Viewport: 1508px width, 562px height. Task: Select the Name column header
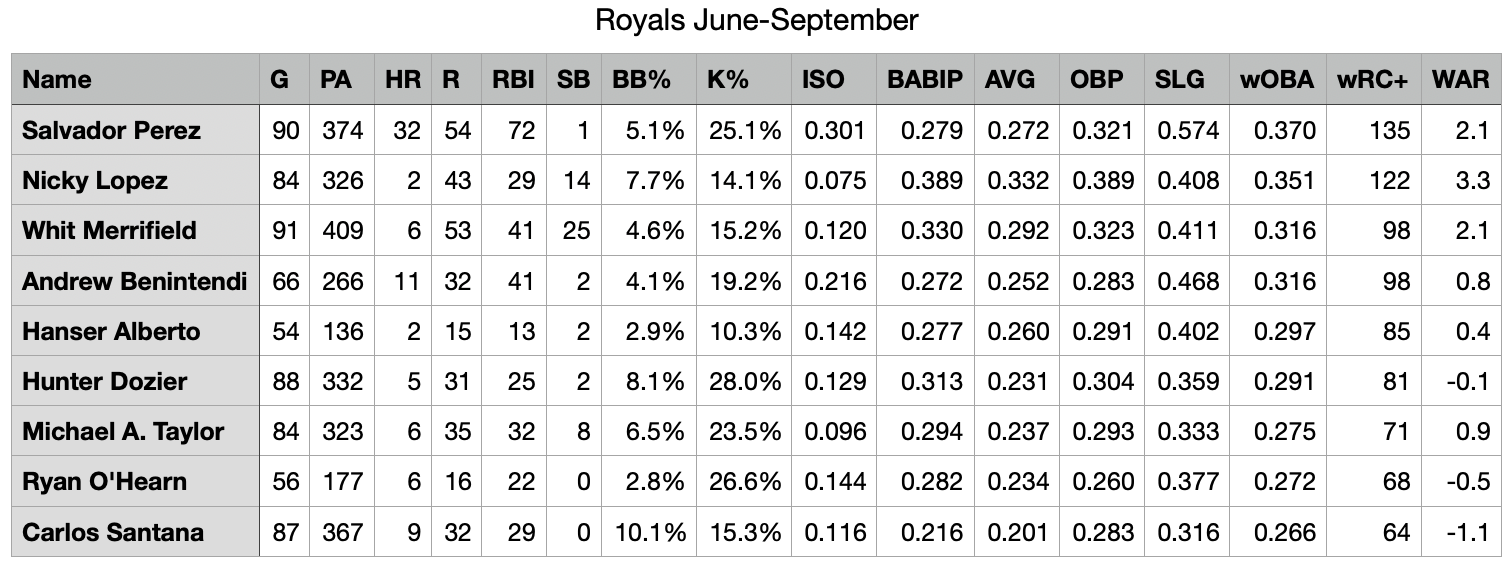pyautogui.click(x=57, y=80)
